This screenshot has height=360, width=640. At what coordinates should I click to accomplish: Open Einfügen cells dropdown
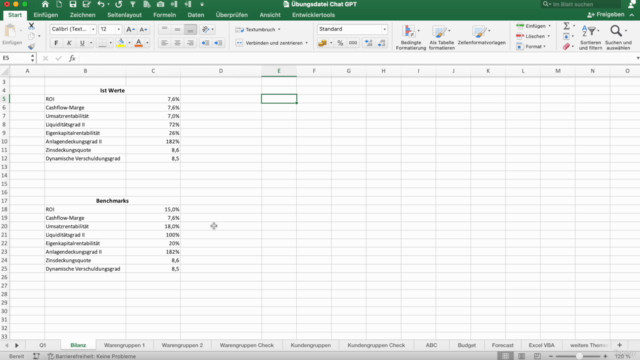tap(534, 26)
